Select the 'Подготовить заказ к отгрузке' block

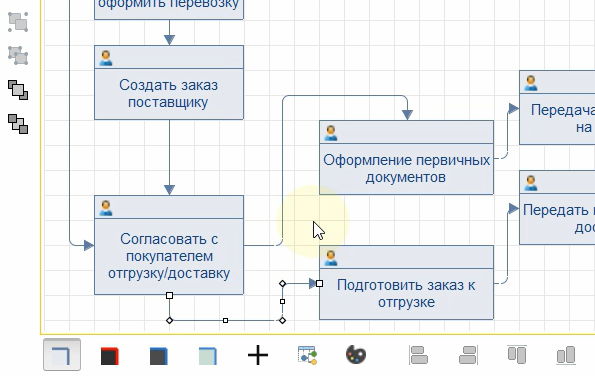pyautogui.click(x=406, y=282)
